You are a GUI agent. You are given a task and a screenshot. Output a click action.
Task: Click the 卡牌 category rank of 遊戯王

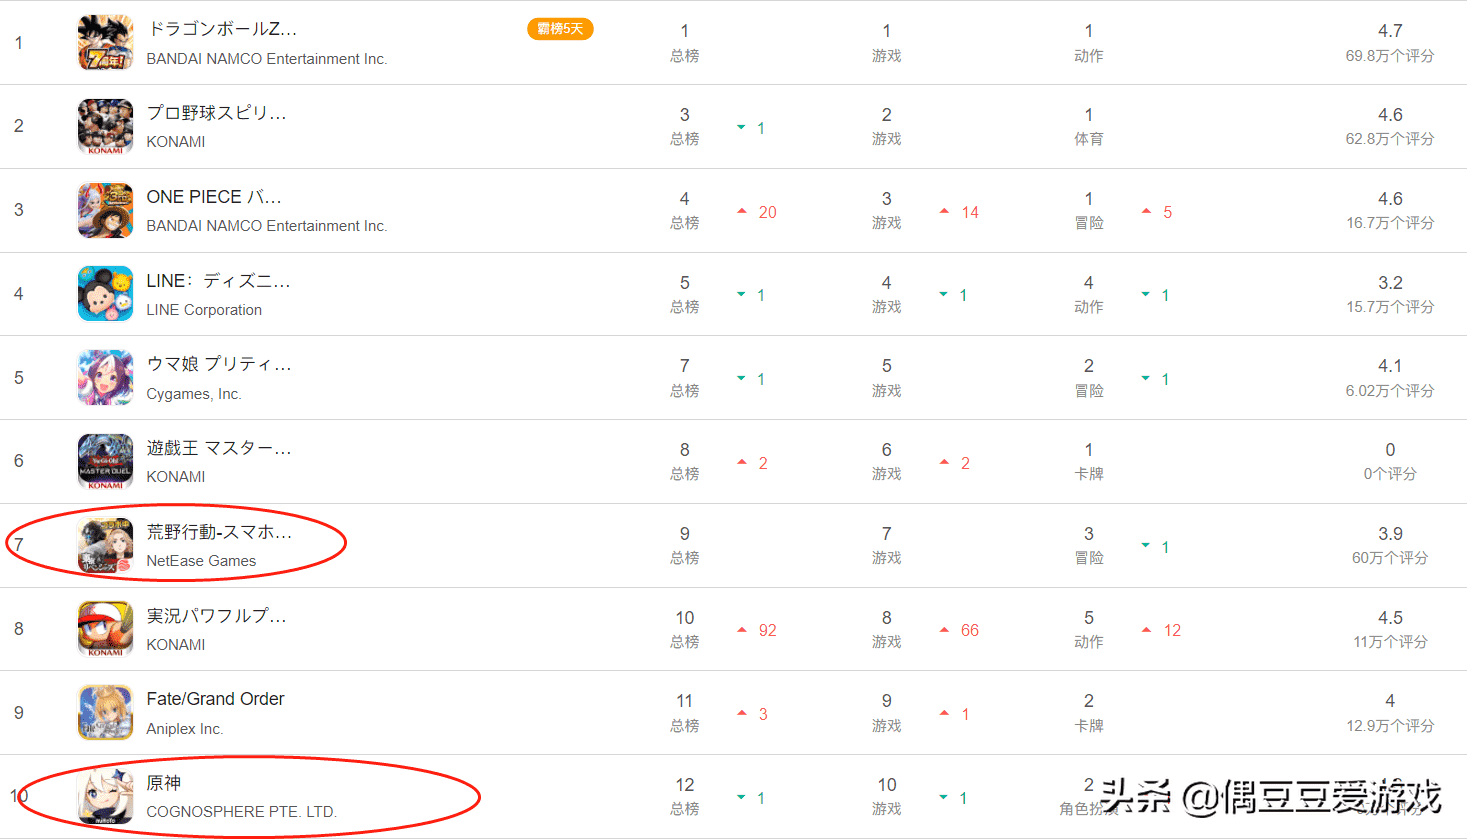click(x=1089, y=462)
